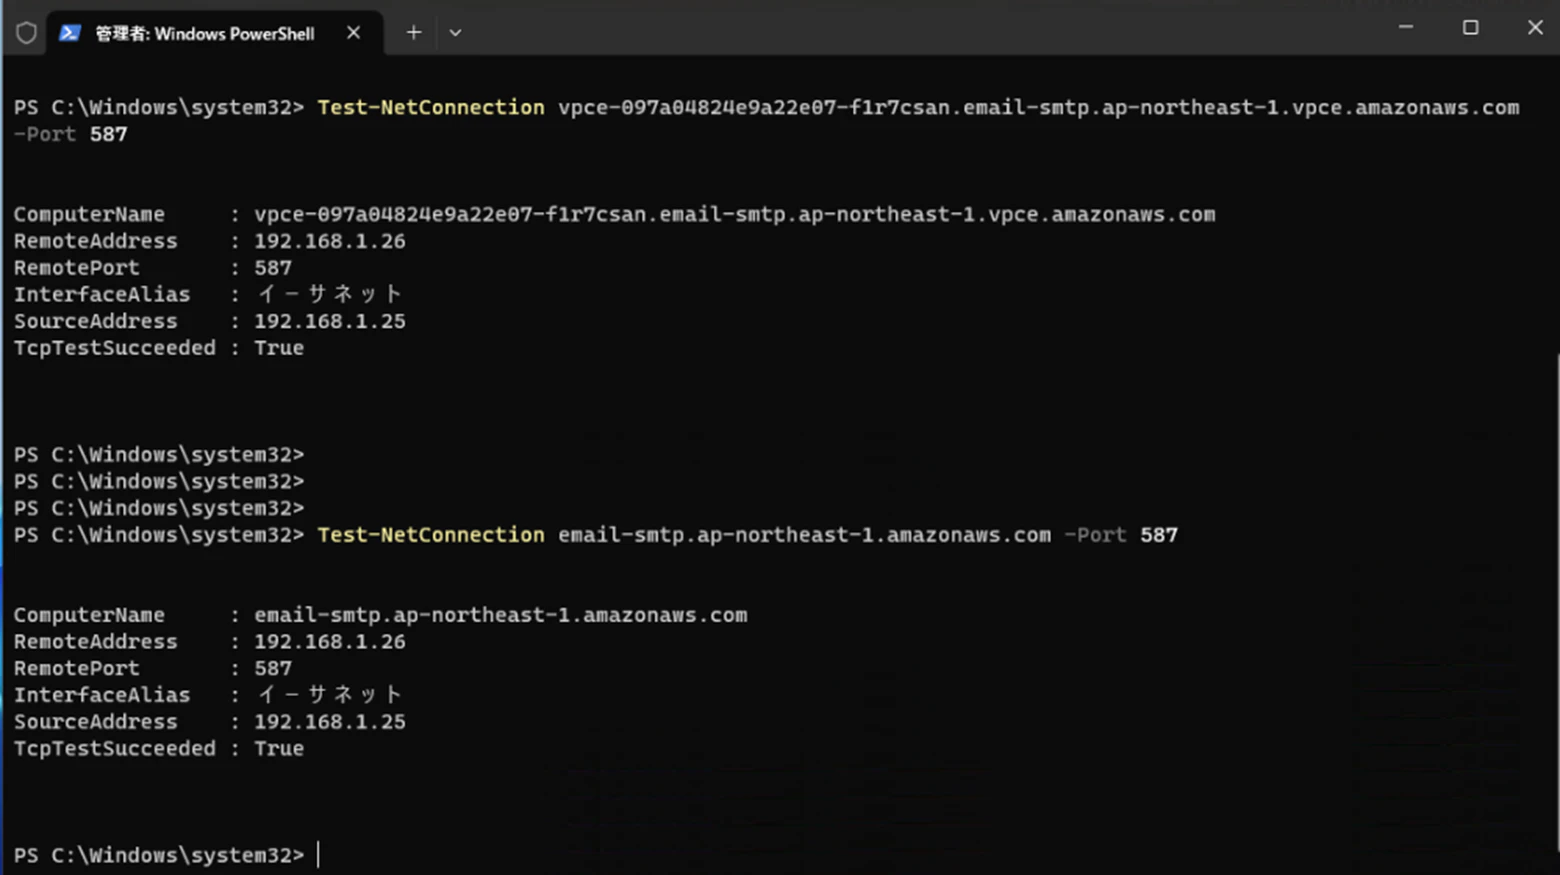The width and height of the screenshot is (1560, 875).
Task: Maximize the terminal window
Action: click(1470, 27)
